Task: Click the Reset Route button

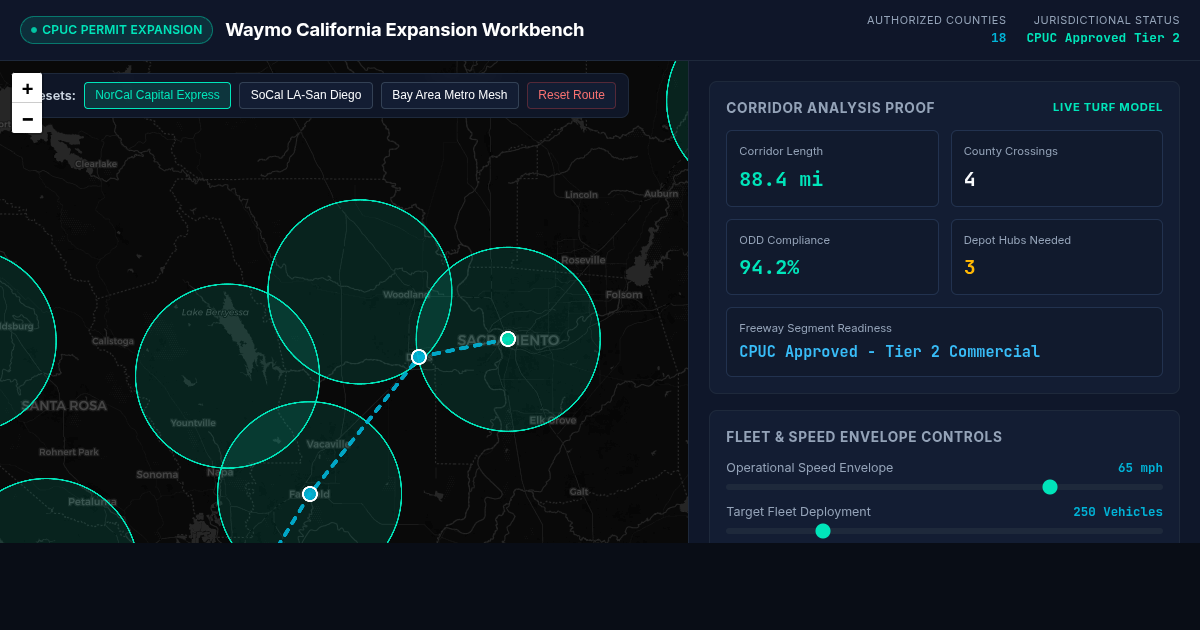Action: coord(571,95)
